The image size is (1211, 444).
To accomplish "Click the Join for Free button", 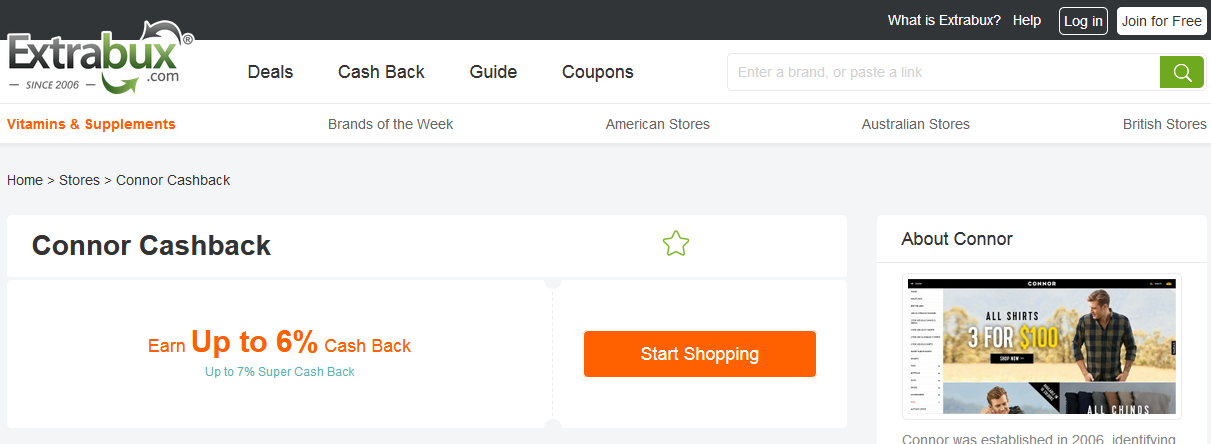I will coord(1161,21).
